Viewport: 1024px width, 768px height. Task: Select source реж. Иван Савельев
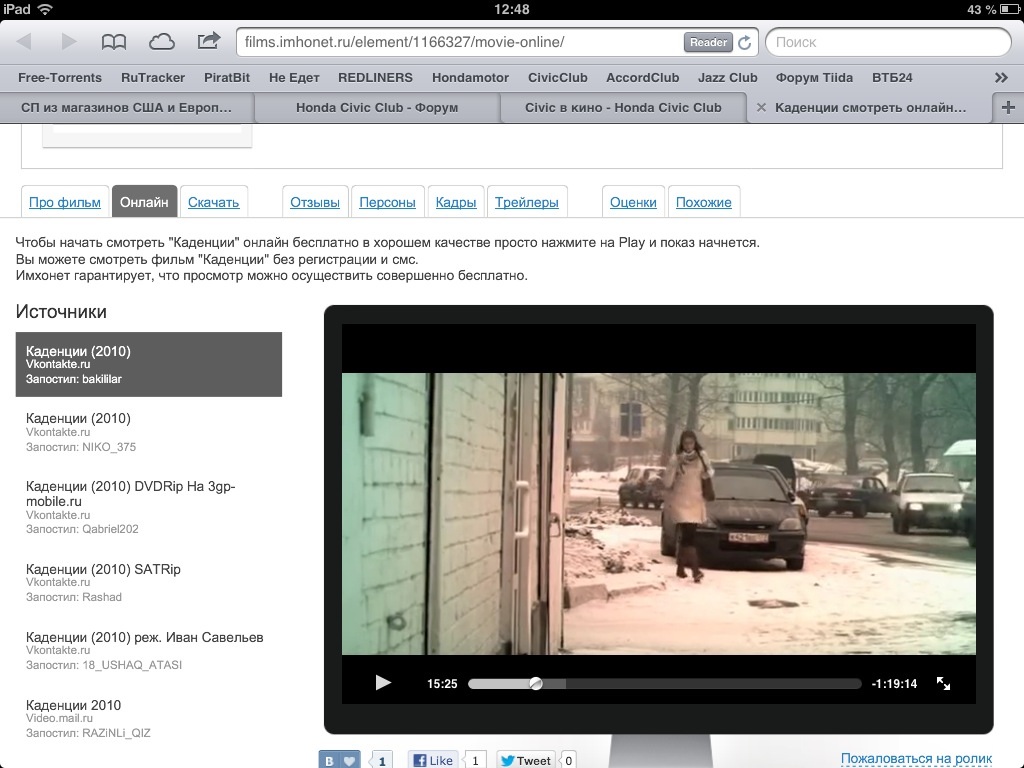[x=149, y=650]
